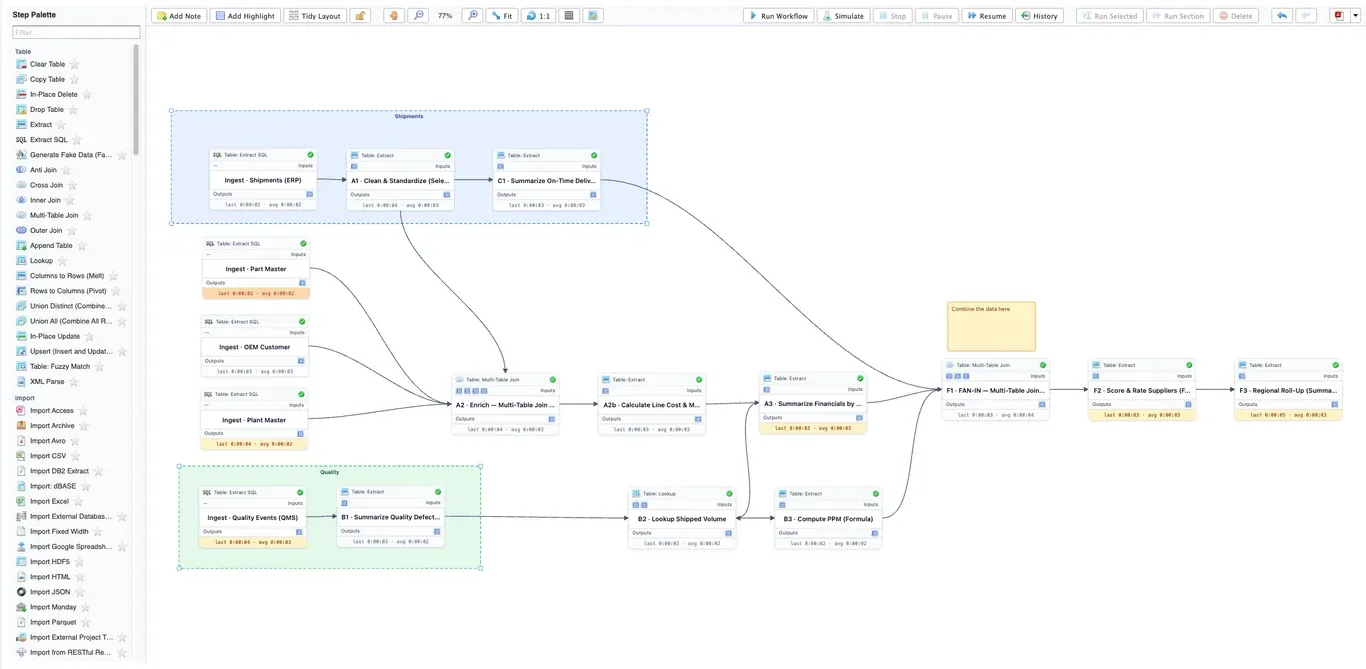Click the undo arrow button
Viewport: 1366px width, 669px height.
[1282, 16]
